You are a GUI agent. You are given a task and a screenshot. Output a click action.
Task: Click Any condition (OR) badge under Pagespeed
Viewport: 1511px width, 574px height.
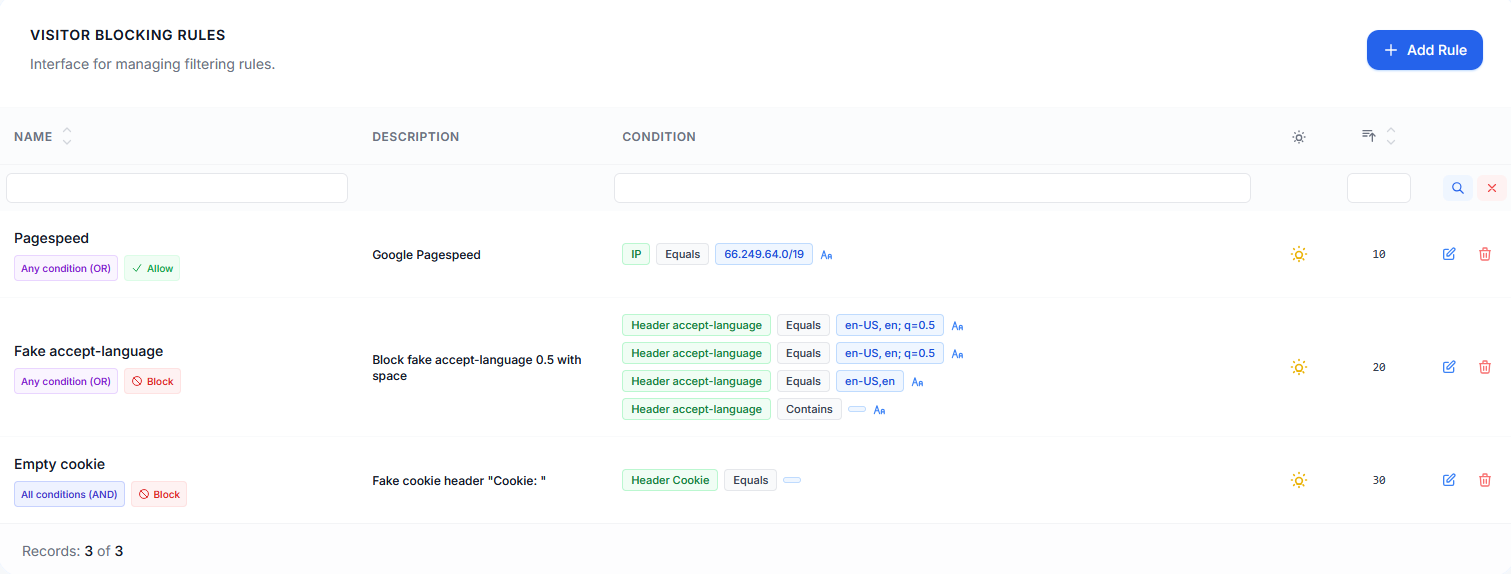(66, 268)
